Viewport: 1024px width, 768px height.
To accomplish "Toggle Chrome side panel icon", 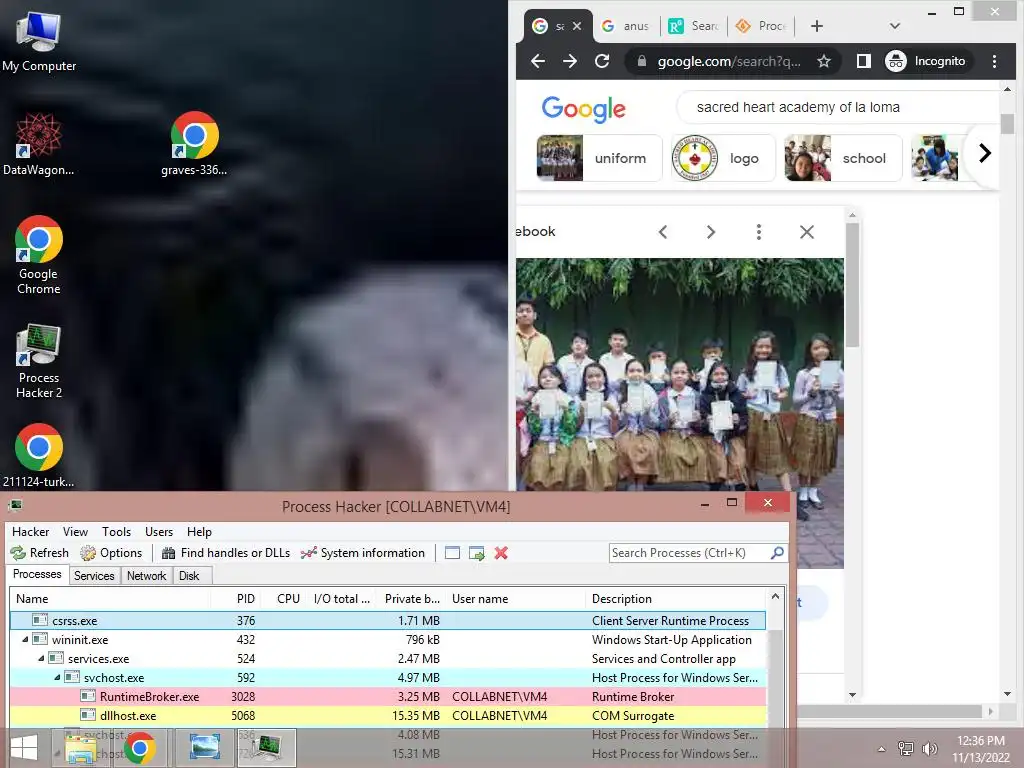I will (863, 61).
